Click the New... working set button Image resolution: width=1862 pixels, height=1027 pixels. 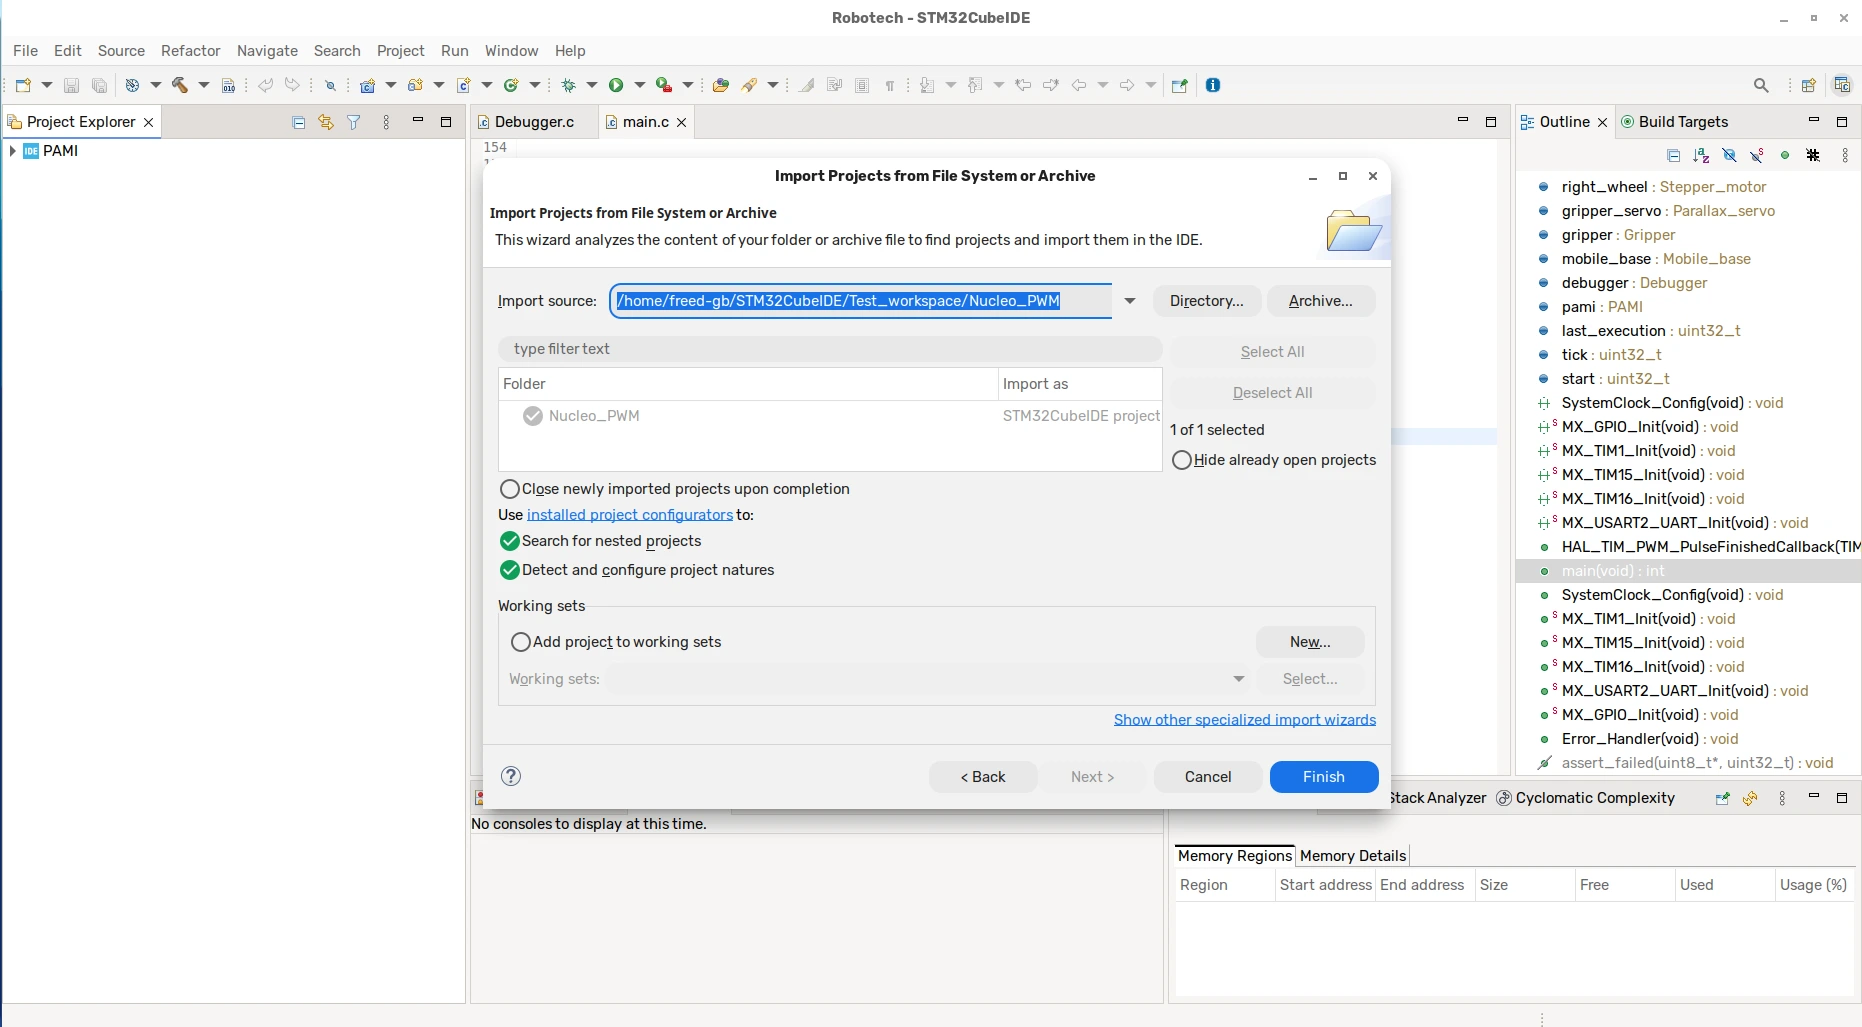tap(1310, 642)
